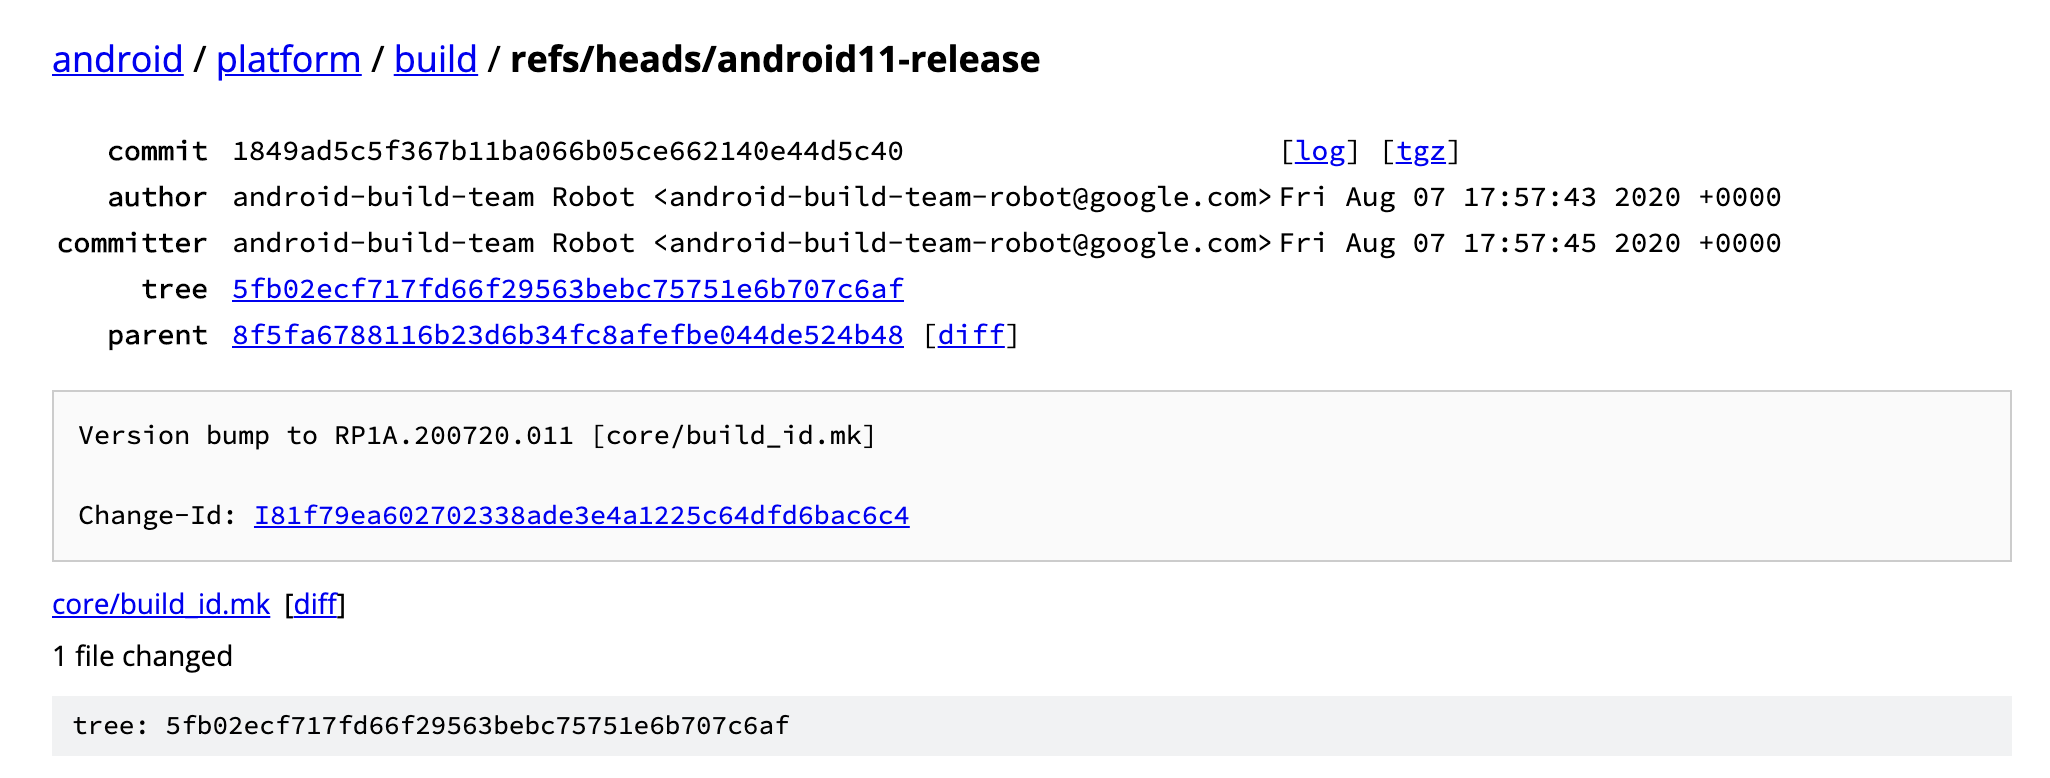The height and width of the screenshot is (778, 2050).
Task: Download the tgz archive of this commit
Action: pyautogui.click(x=1420, y=151)
